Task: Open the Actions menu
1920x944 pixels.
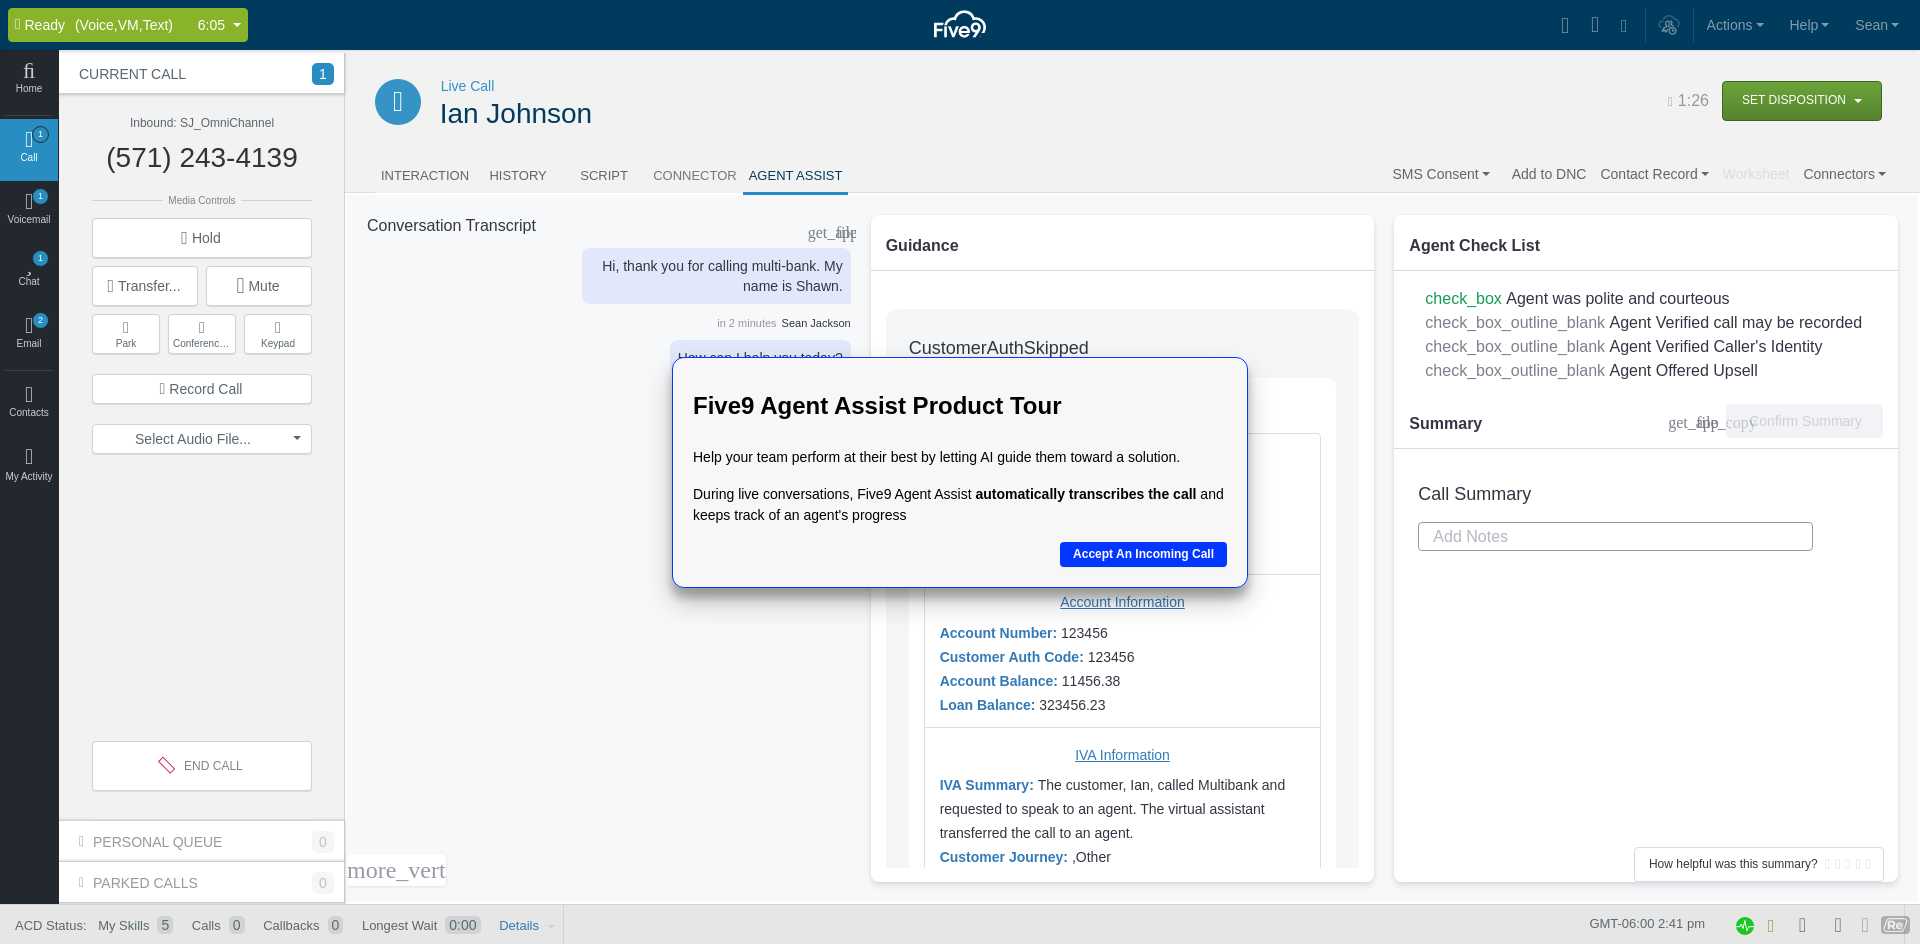Action: click(1734, 25)
